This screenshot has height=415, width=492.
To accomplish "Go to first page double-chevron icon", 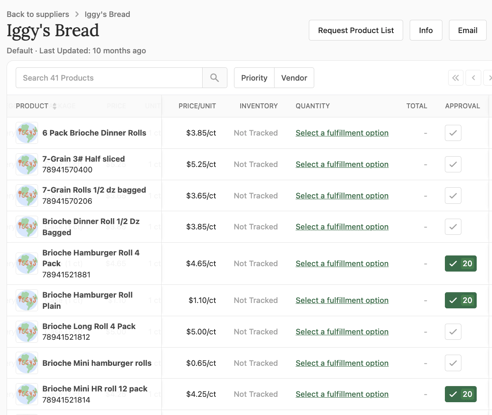I will [x=455, y=78].
